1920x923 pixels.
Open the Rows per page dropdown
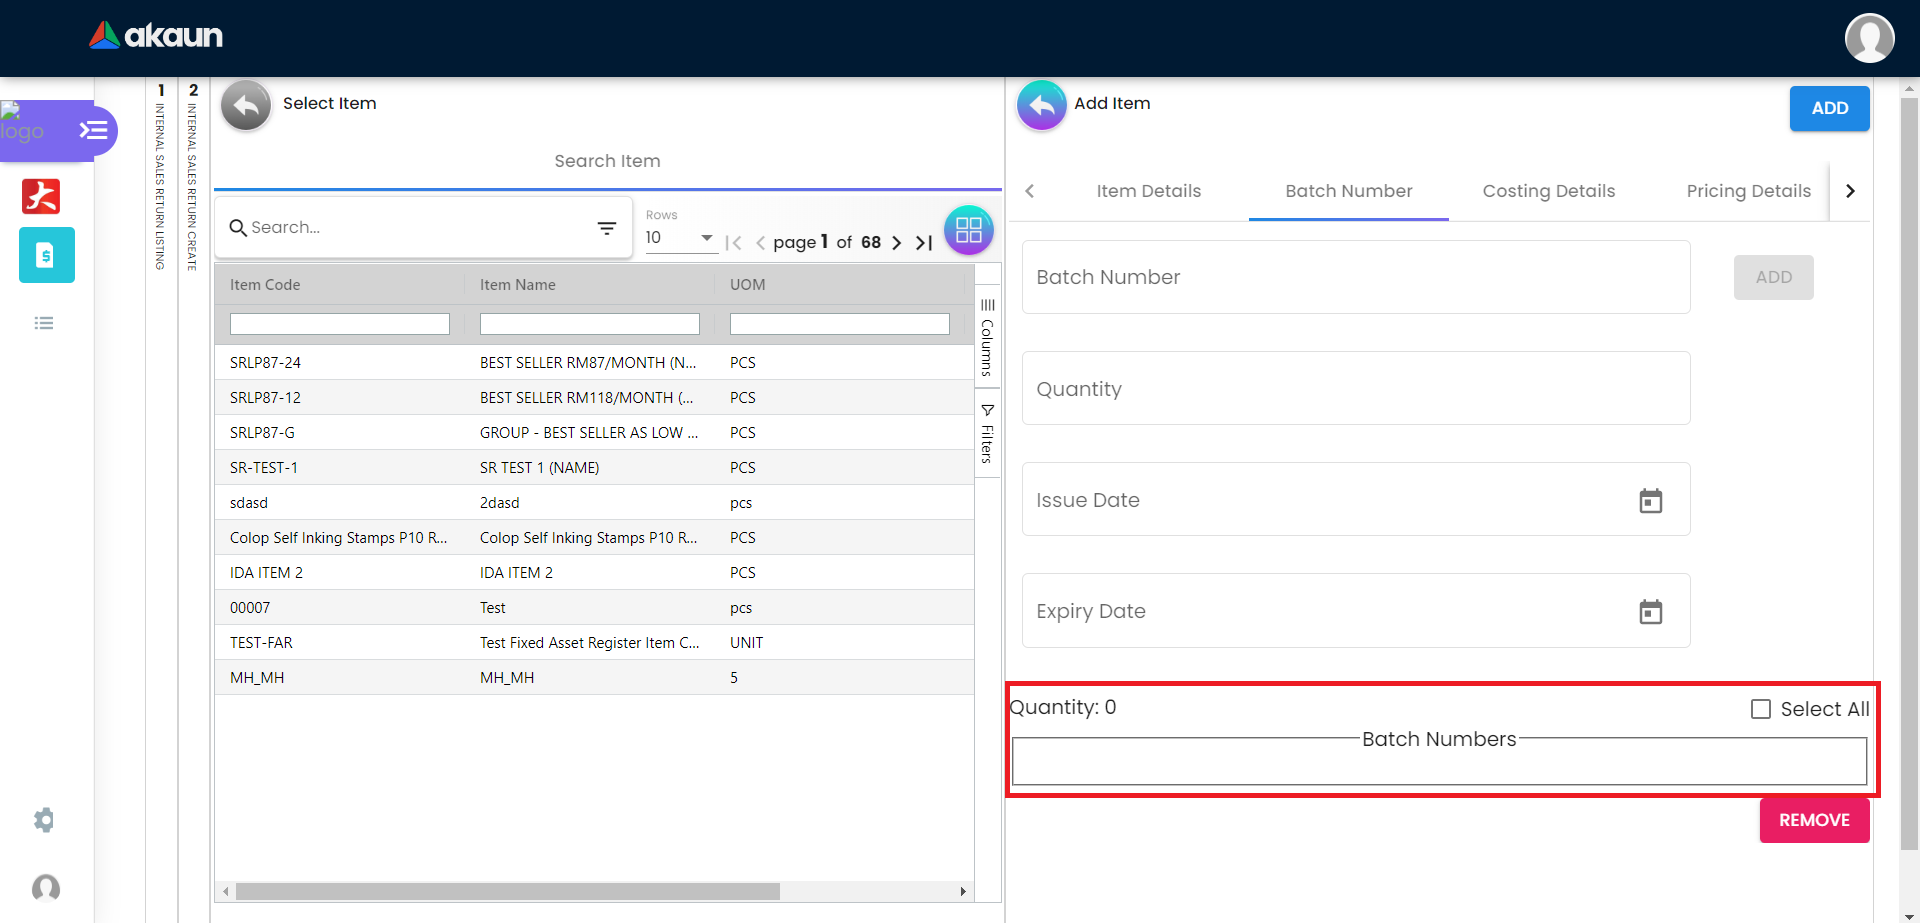tap(680, 238)
